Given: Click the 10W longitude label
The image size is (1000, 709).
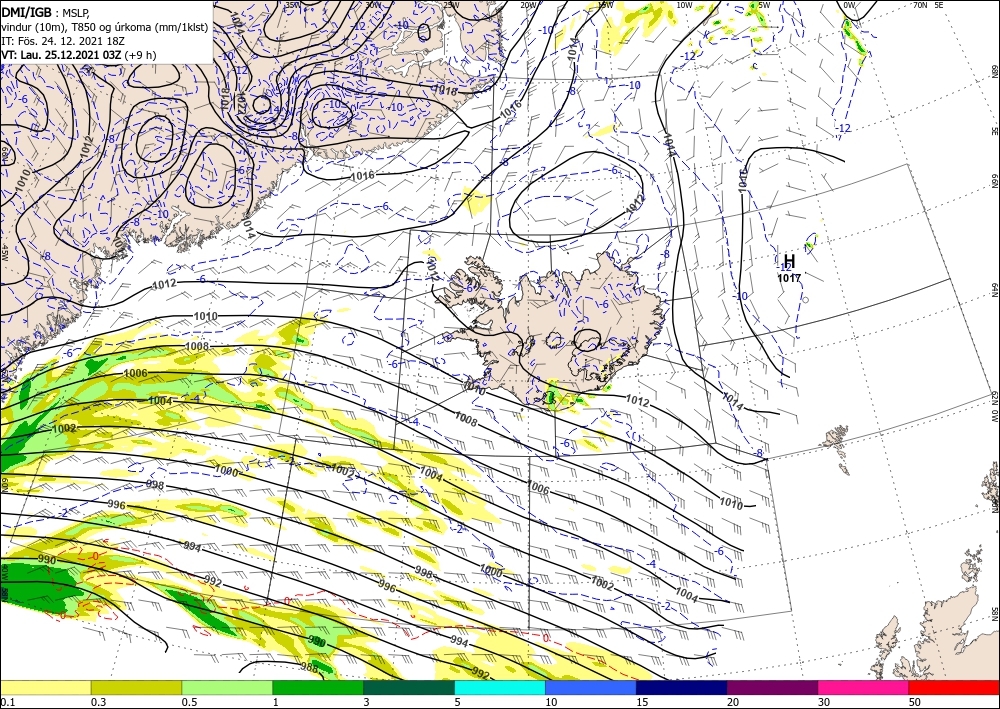Looking at the screenshot, I should point(684,4).
